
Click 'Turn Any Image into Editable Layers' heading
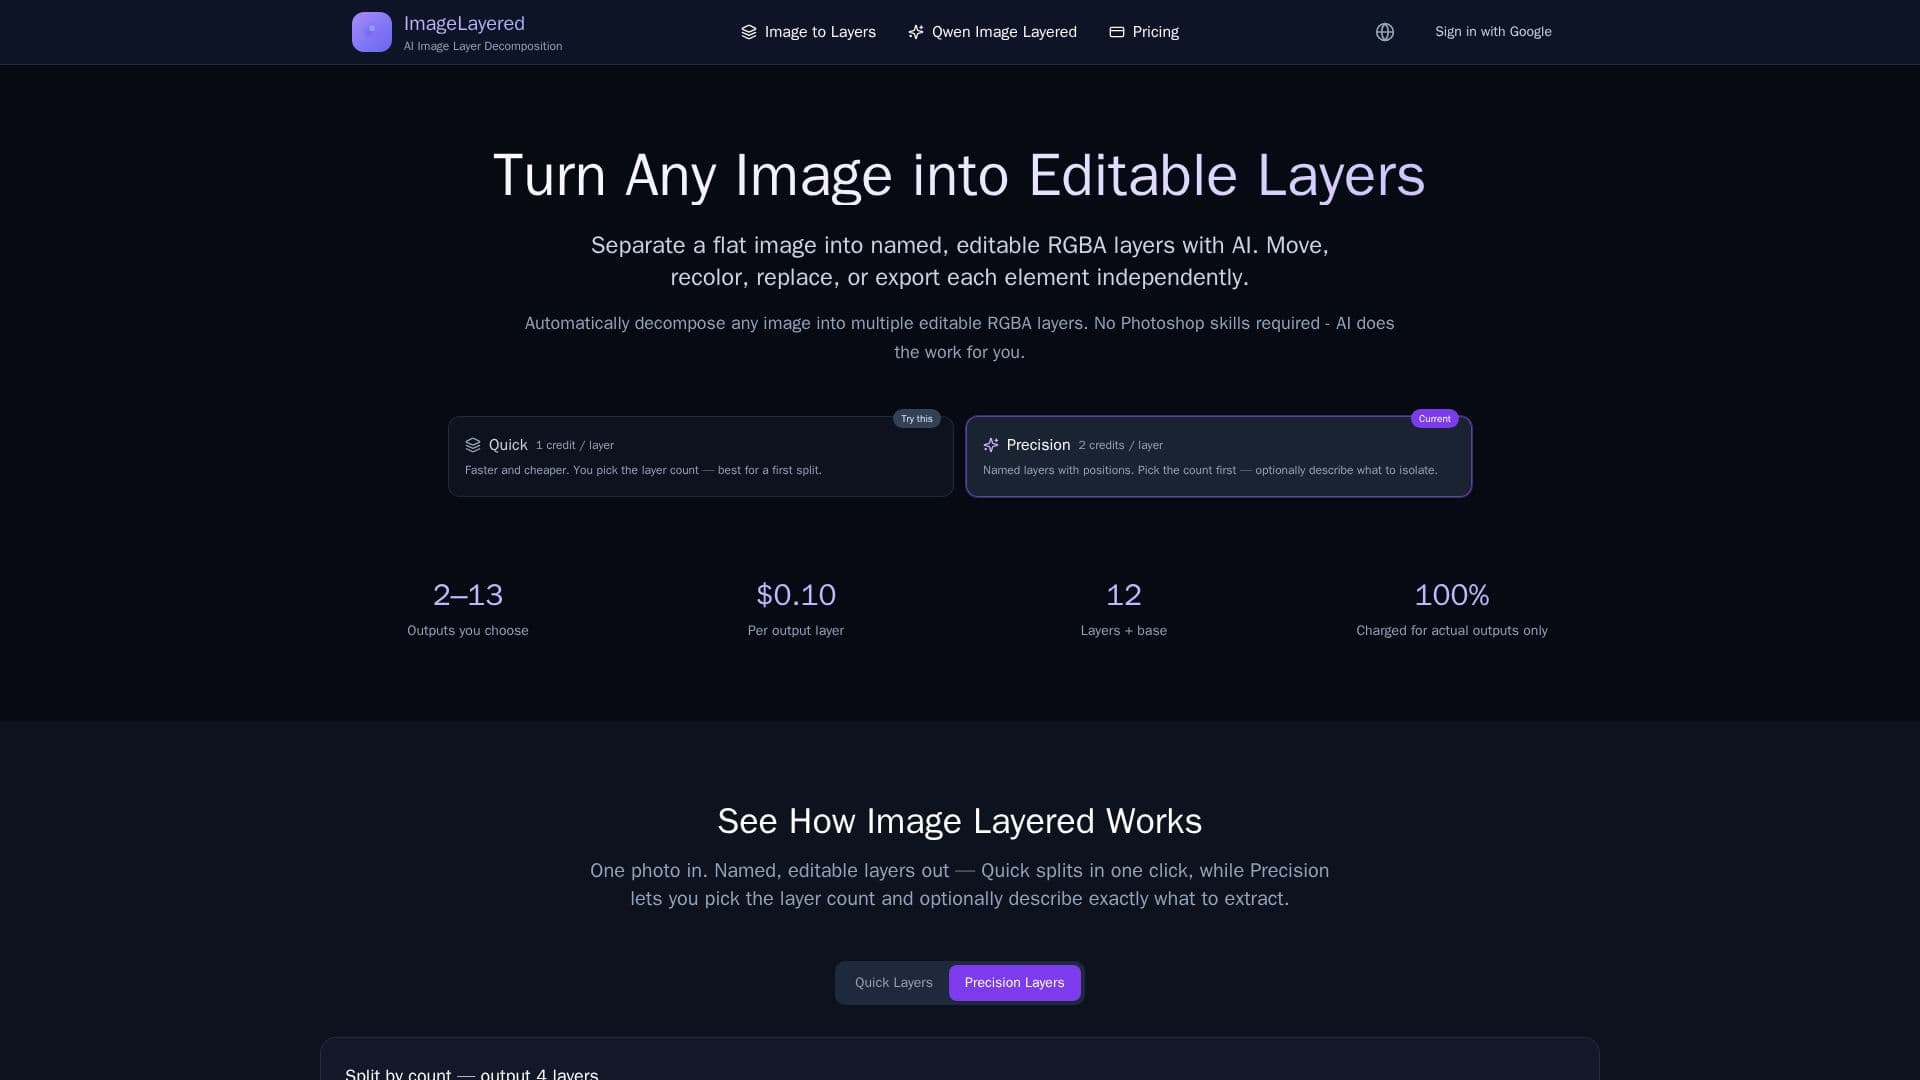(x=959, y=175)
